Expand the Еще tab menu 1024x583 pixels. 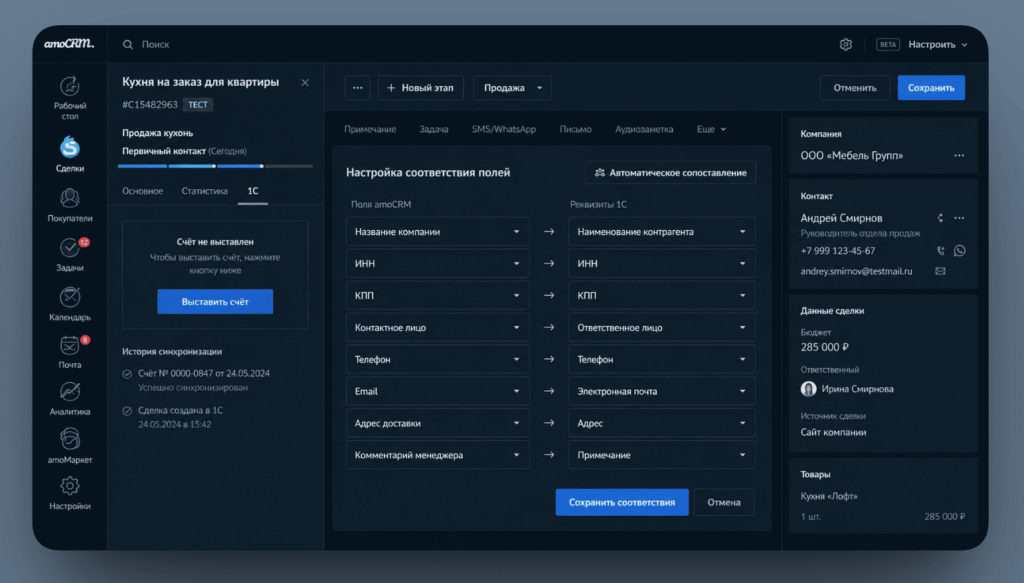tap(711, 129)
